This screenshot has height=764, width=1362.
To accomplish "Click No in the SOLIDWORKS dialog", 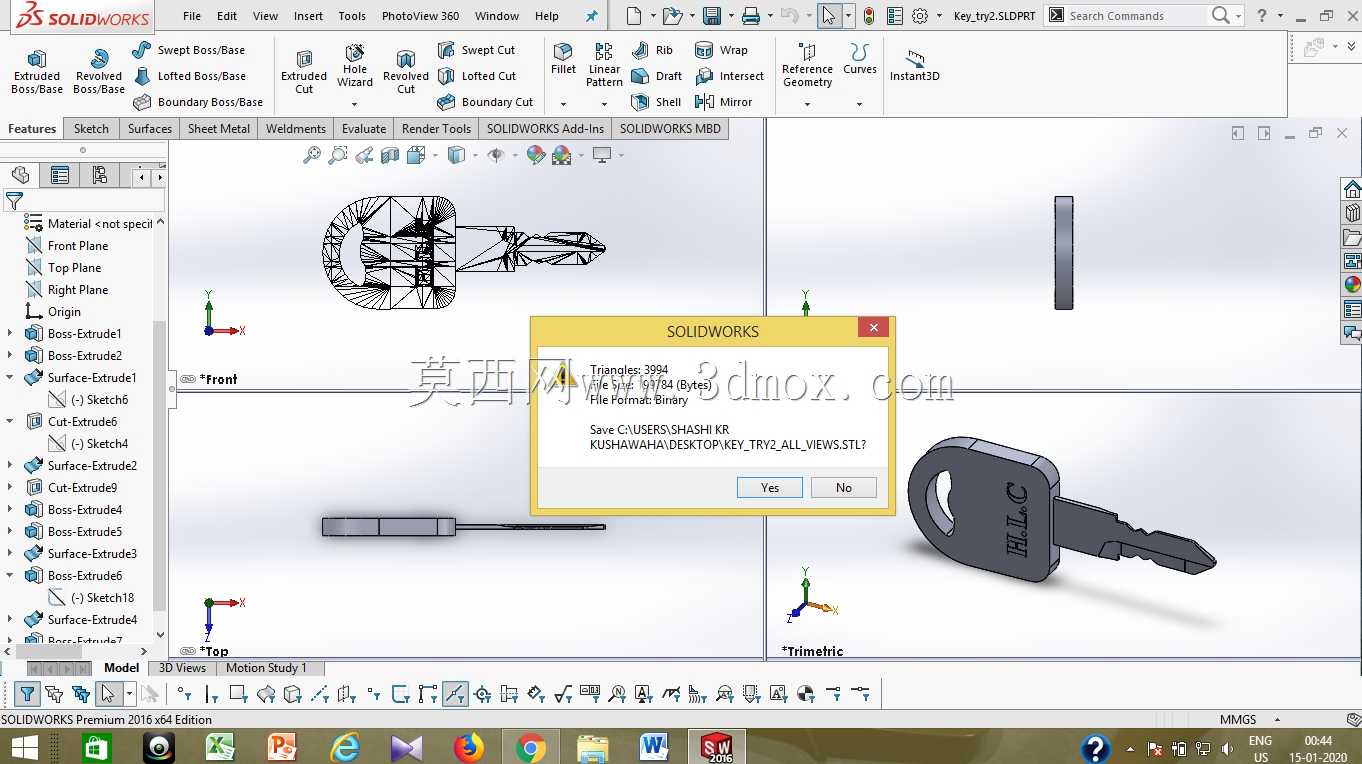I will 844,488.
